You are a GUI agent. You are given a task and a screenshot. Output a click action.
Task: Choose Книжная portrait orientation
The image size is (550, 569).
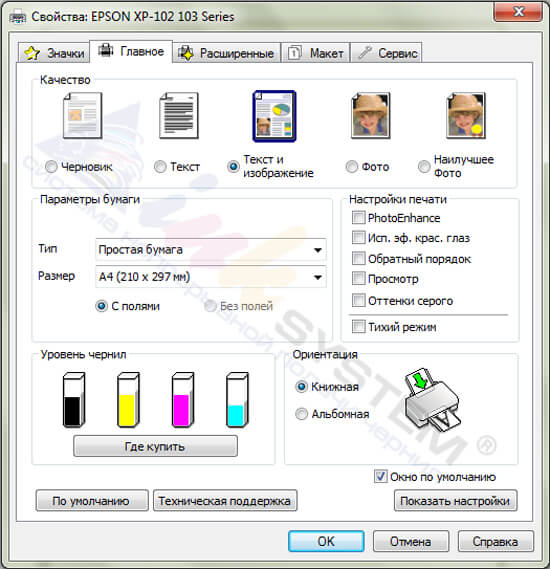click(301, 386)
